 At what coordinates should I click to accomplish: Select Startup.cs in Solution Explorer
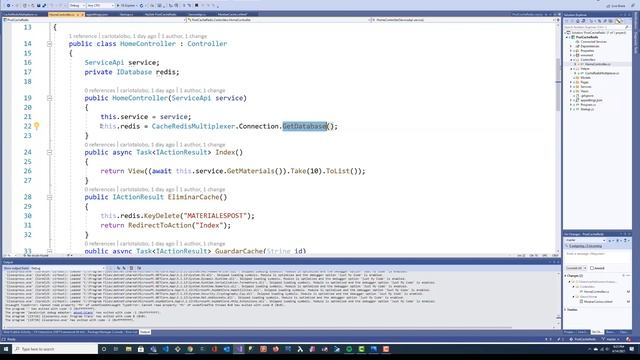(587, 109)
